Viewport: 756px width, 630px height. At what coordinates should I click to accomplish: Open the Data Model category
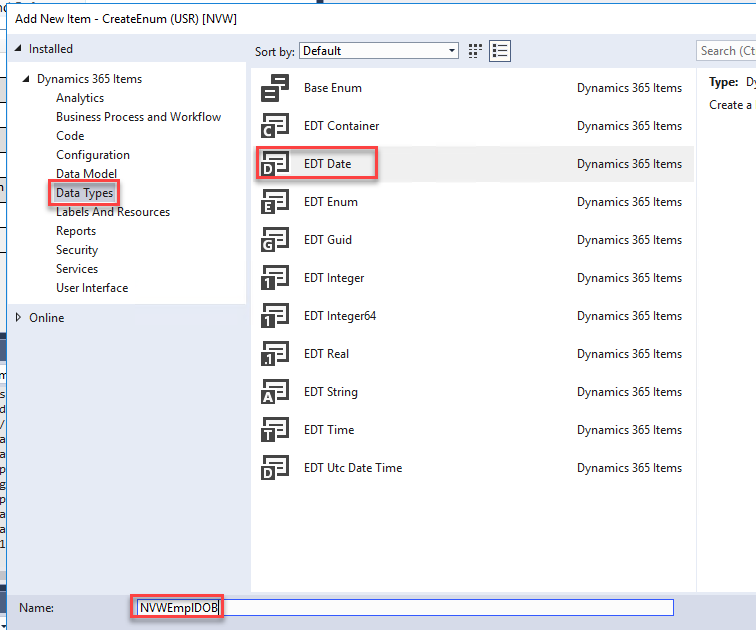click(x=86, y=174)
